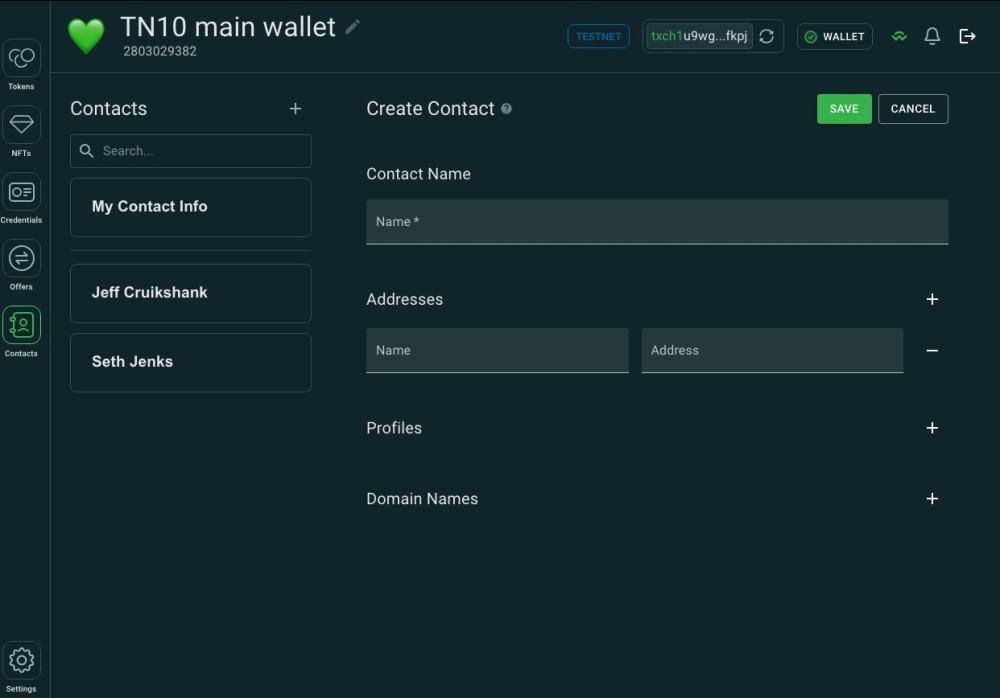Cancel contact creation
The height and width of the screenshot is (698, 1000).
coord(913,109)
